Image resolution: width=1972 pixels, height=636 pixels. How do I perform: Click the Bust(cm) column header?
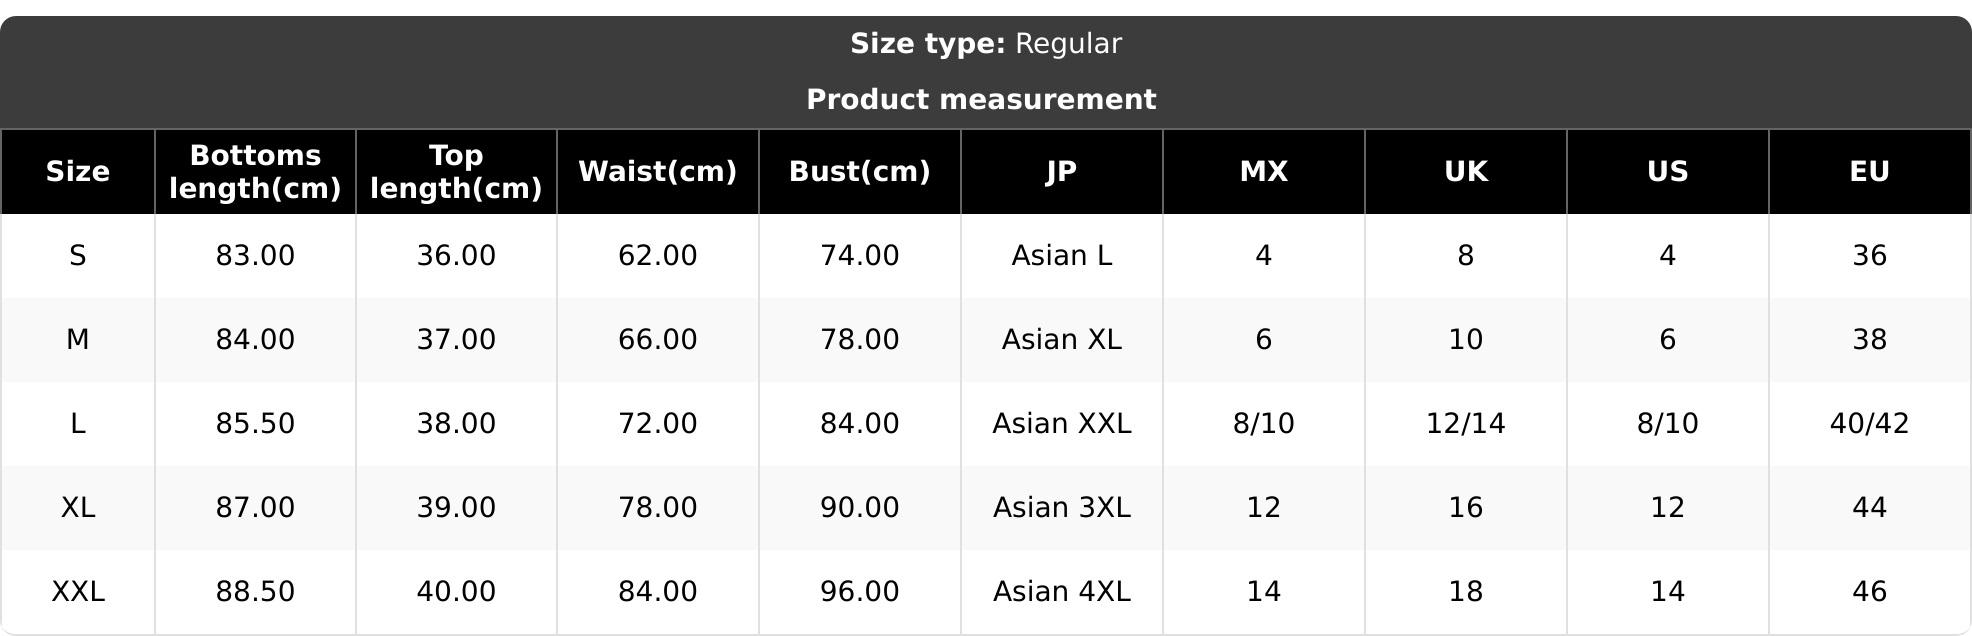[x=860, y=172]
